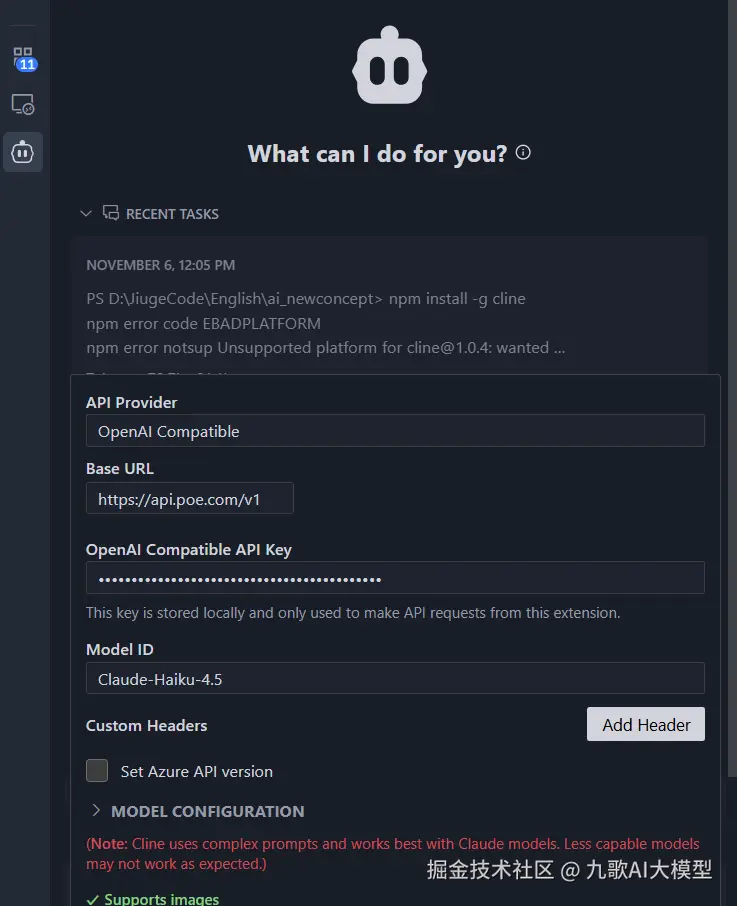Image resolution: width=737 pixels, height=906 pixels.
Task: Click the OpenAI Compatible API Key field
Action: [395, 578]
